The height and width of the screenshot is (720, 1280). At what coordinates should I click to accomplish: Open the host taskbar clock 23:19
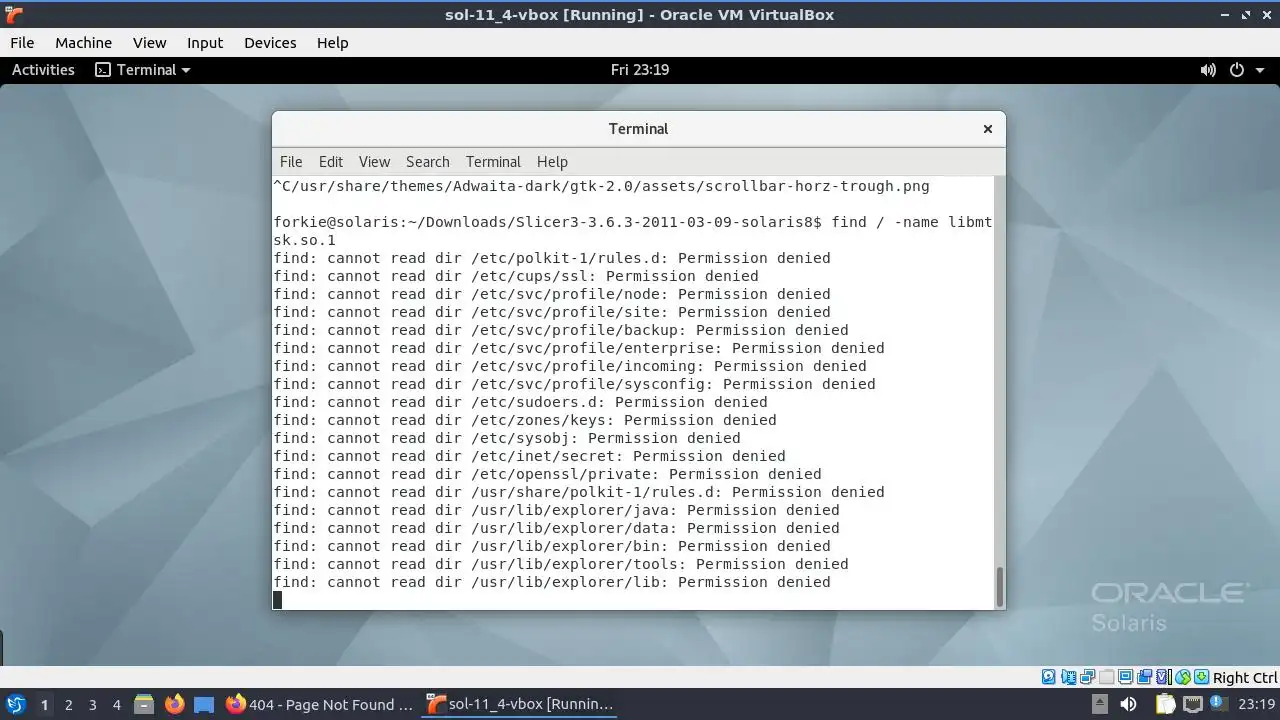tap(1257, 704)
